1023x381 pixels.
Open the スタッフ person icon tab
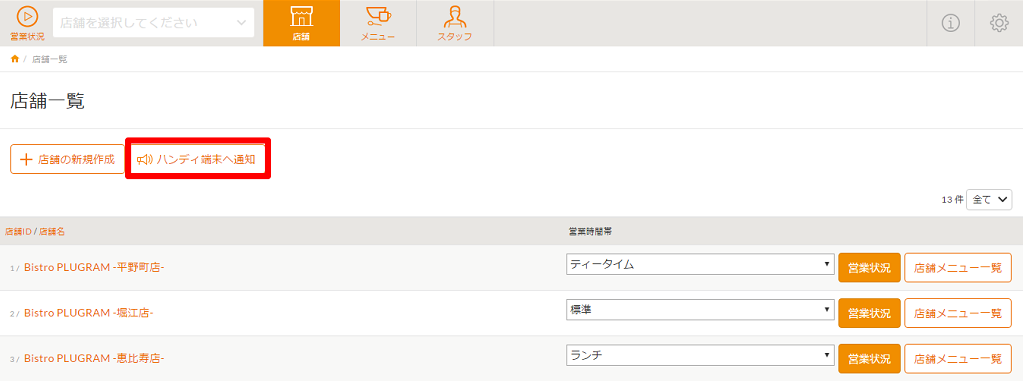tap(455, 23)
